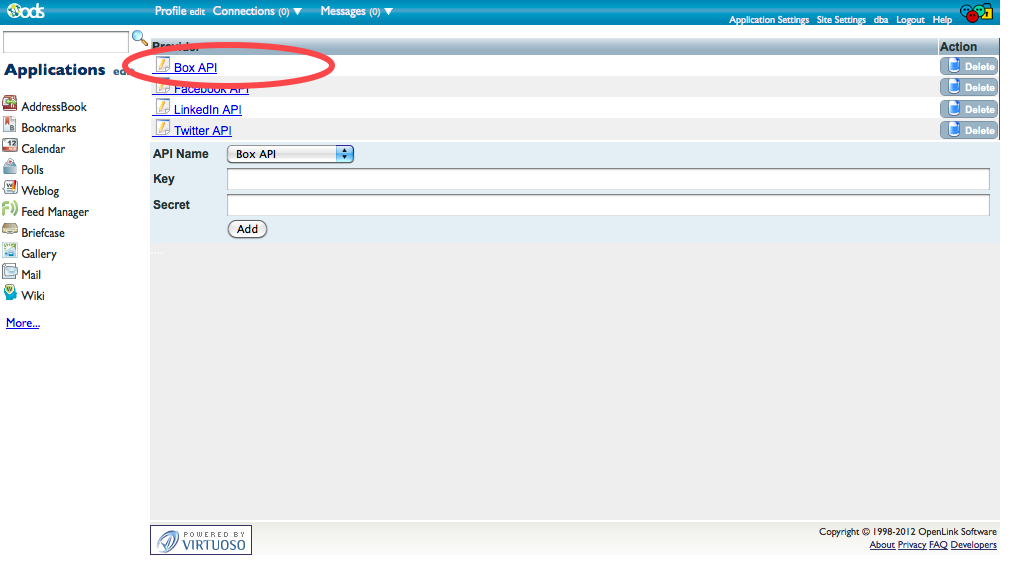This screenshot has height=575, width=1018.
Task: Open the Box API link
Action: click(x=195, y=67)
